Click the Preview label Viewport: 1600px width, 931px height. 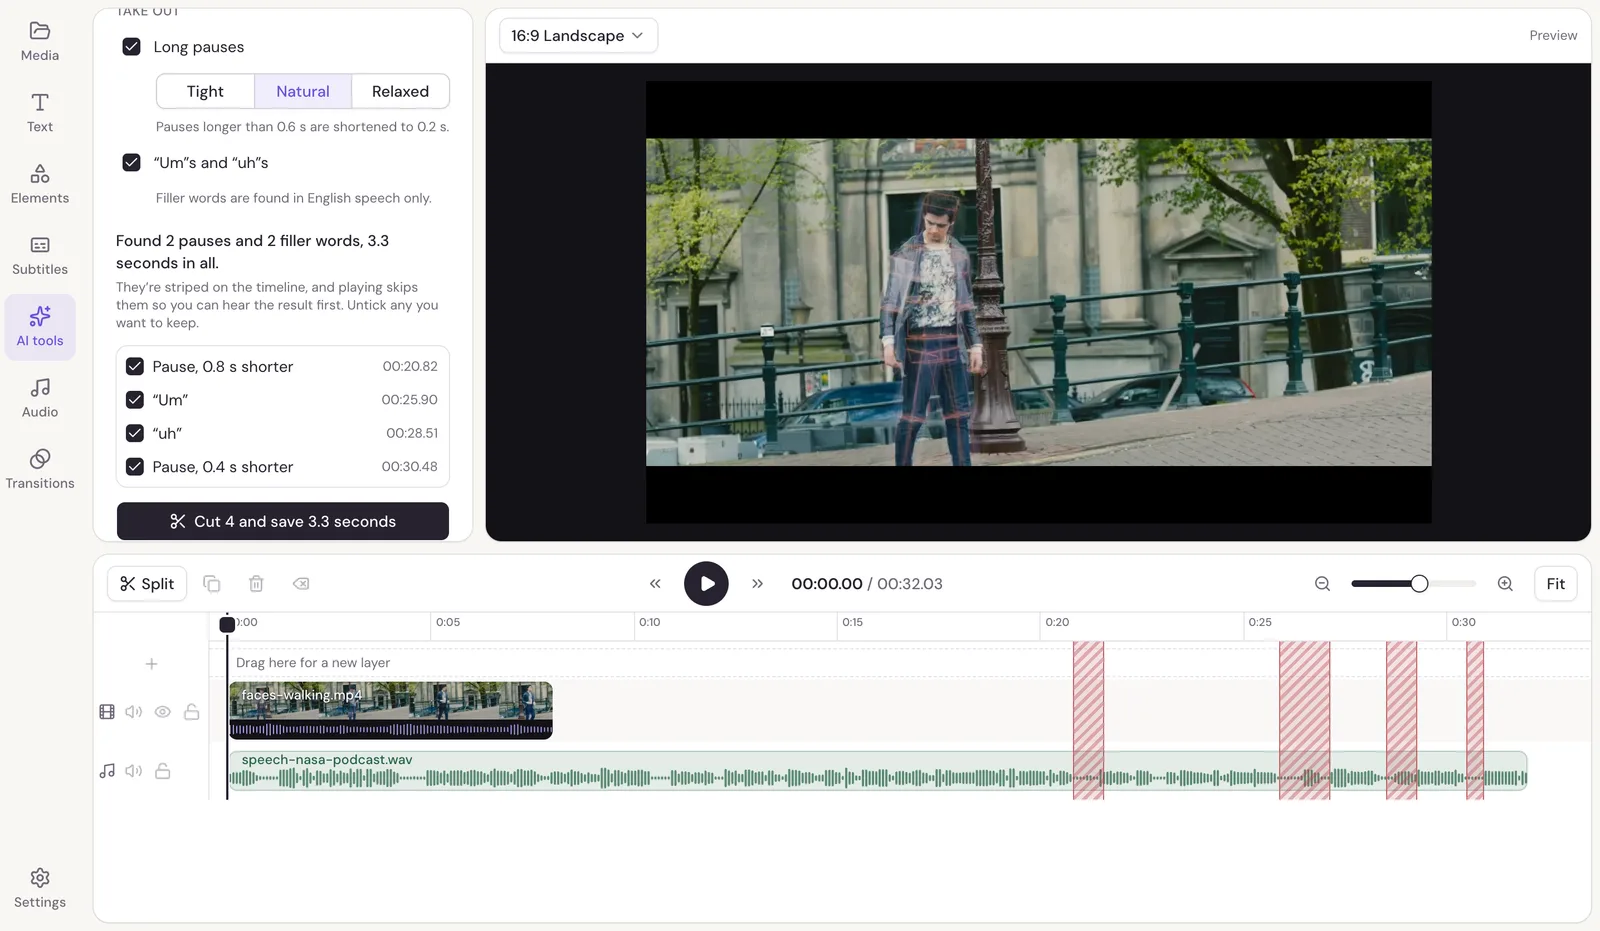[1553, 35]
